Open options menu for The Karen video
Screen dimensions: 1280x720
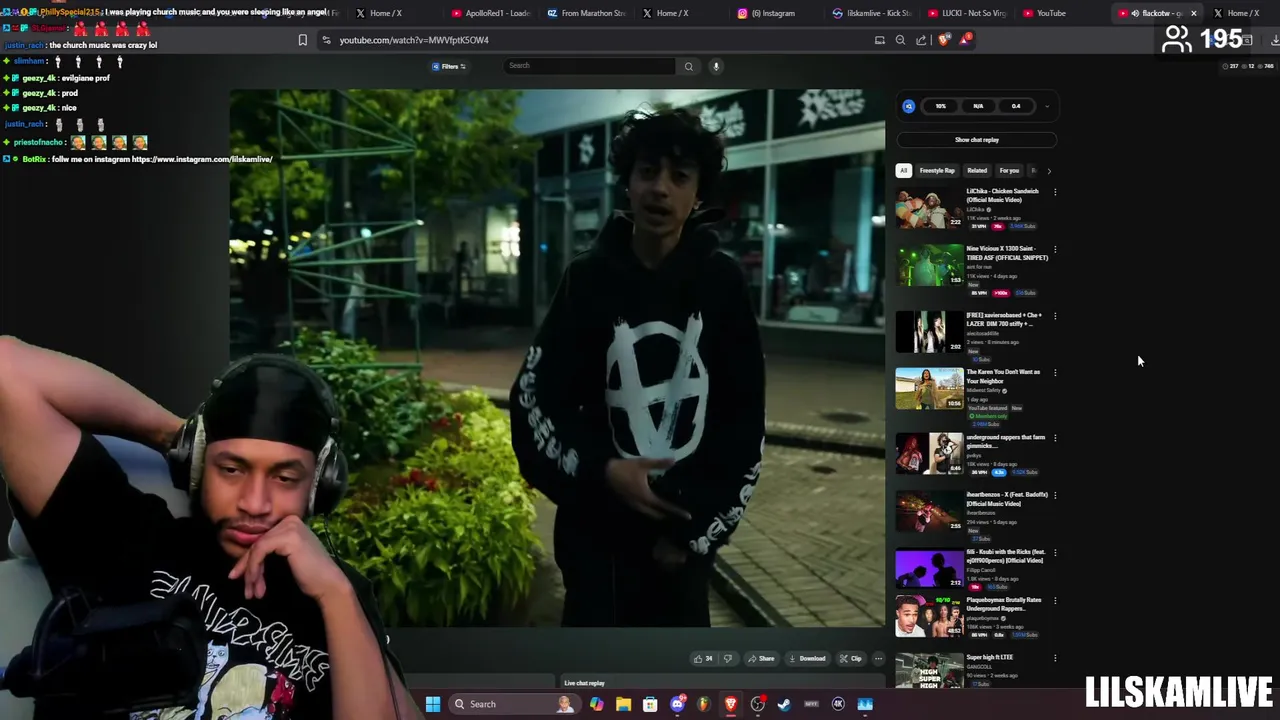pos(1055,373)
